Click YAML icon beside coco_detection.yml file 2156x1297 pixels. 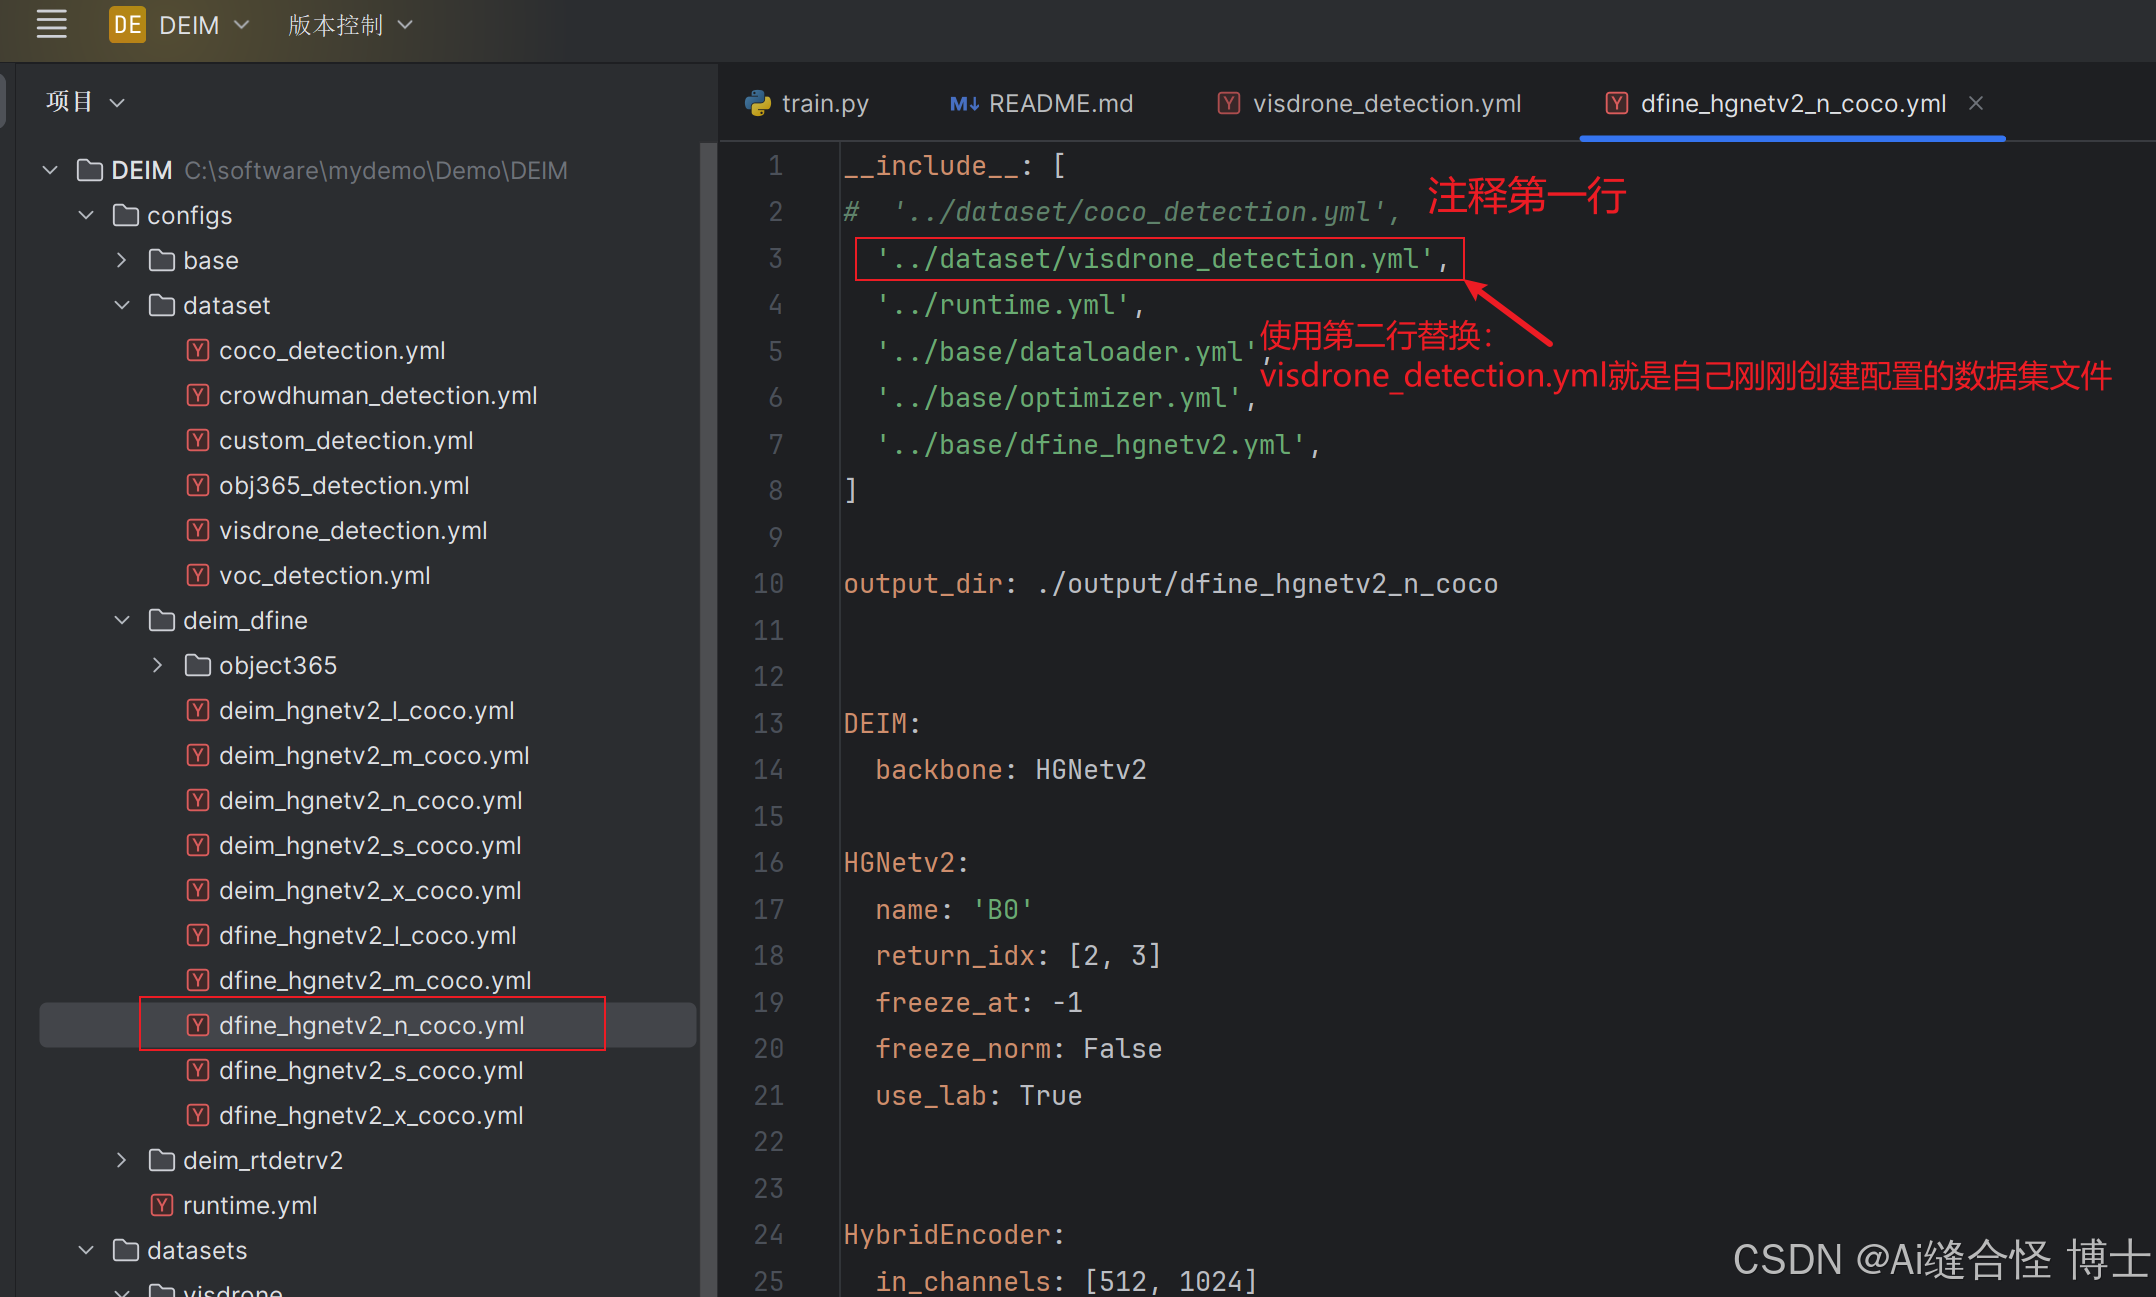(198, 350)
